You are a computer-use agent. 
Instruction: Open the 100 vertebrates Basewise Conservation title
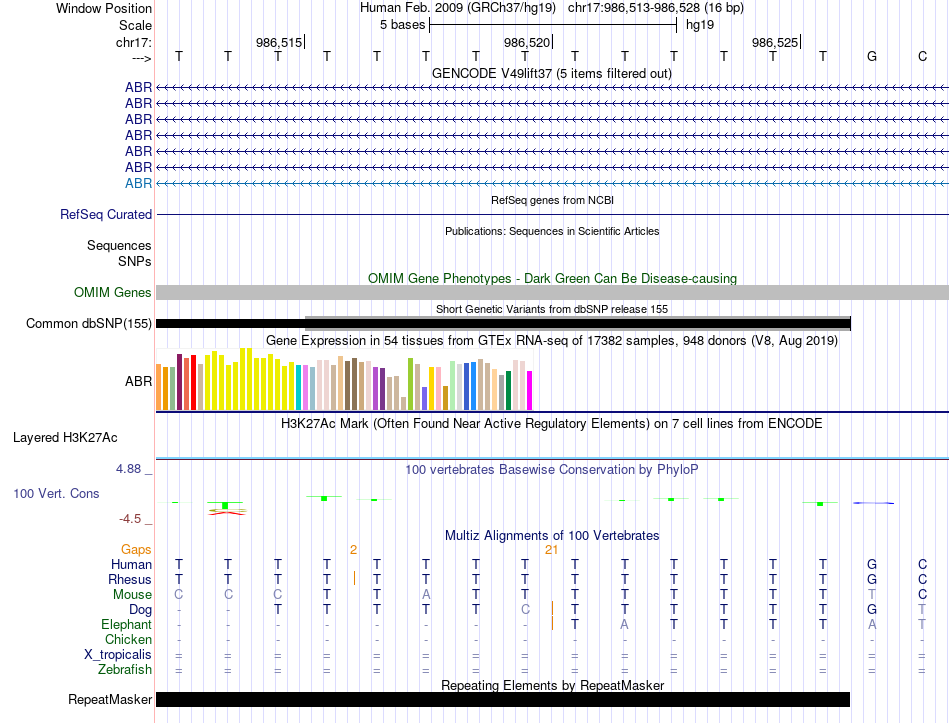point(551,469)
